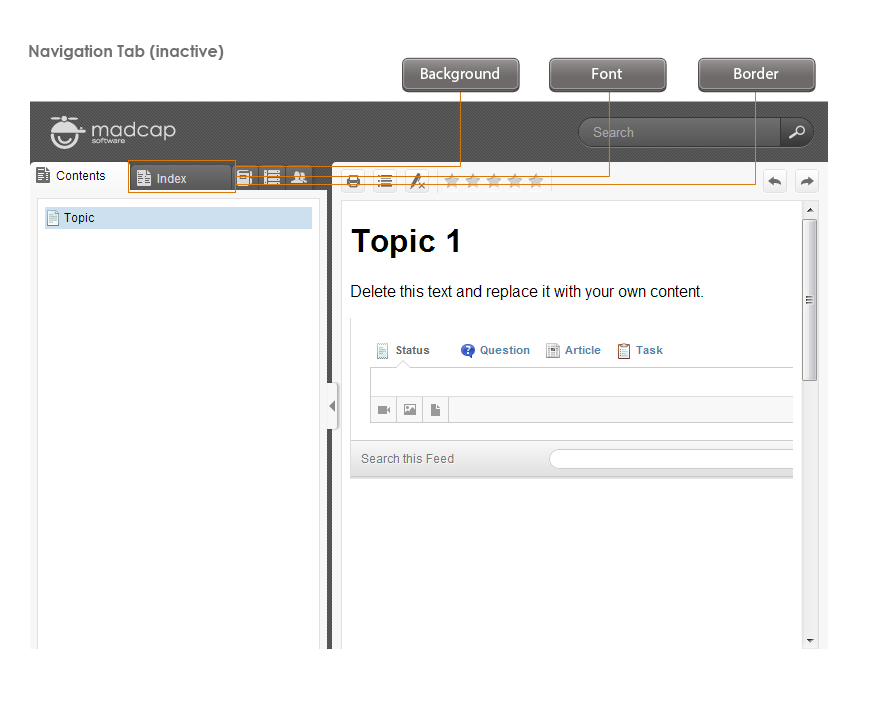Click the Task link
874x705 pixels.
[x=649, y=350]
